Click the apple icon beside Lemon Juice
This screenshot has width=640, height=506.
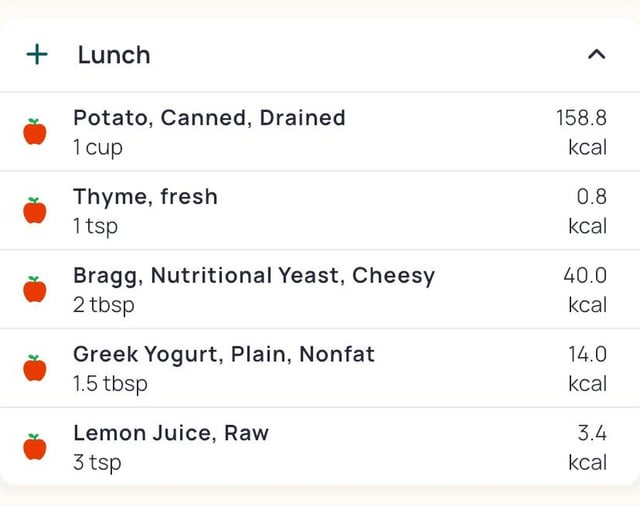(35, 446)
